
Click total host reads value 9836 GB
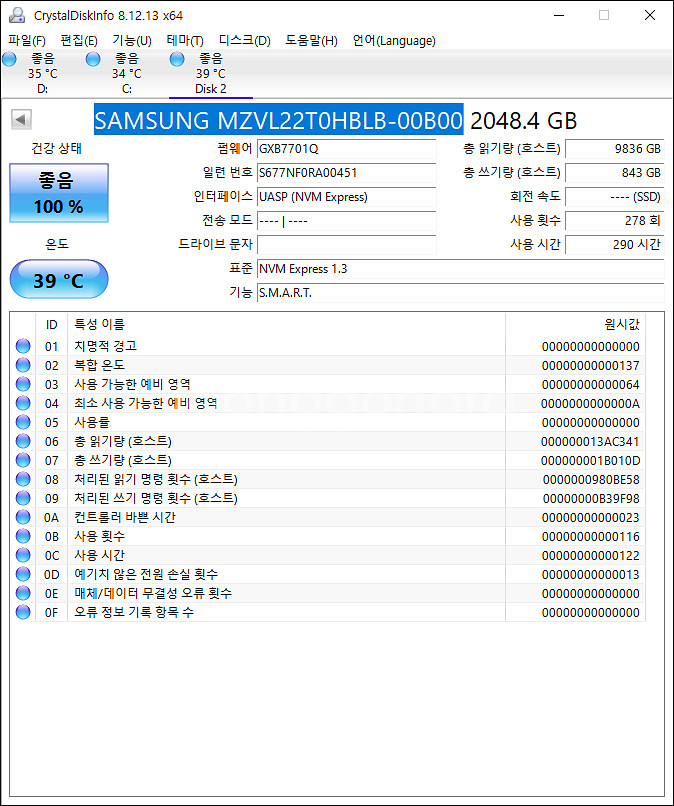click(615, 149)
